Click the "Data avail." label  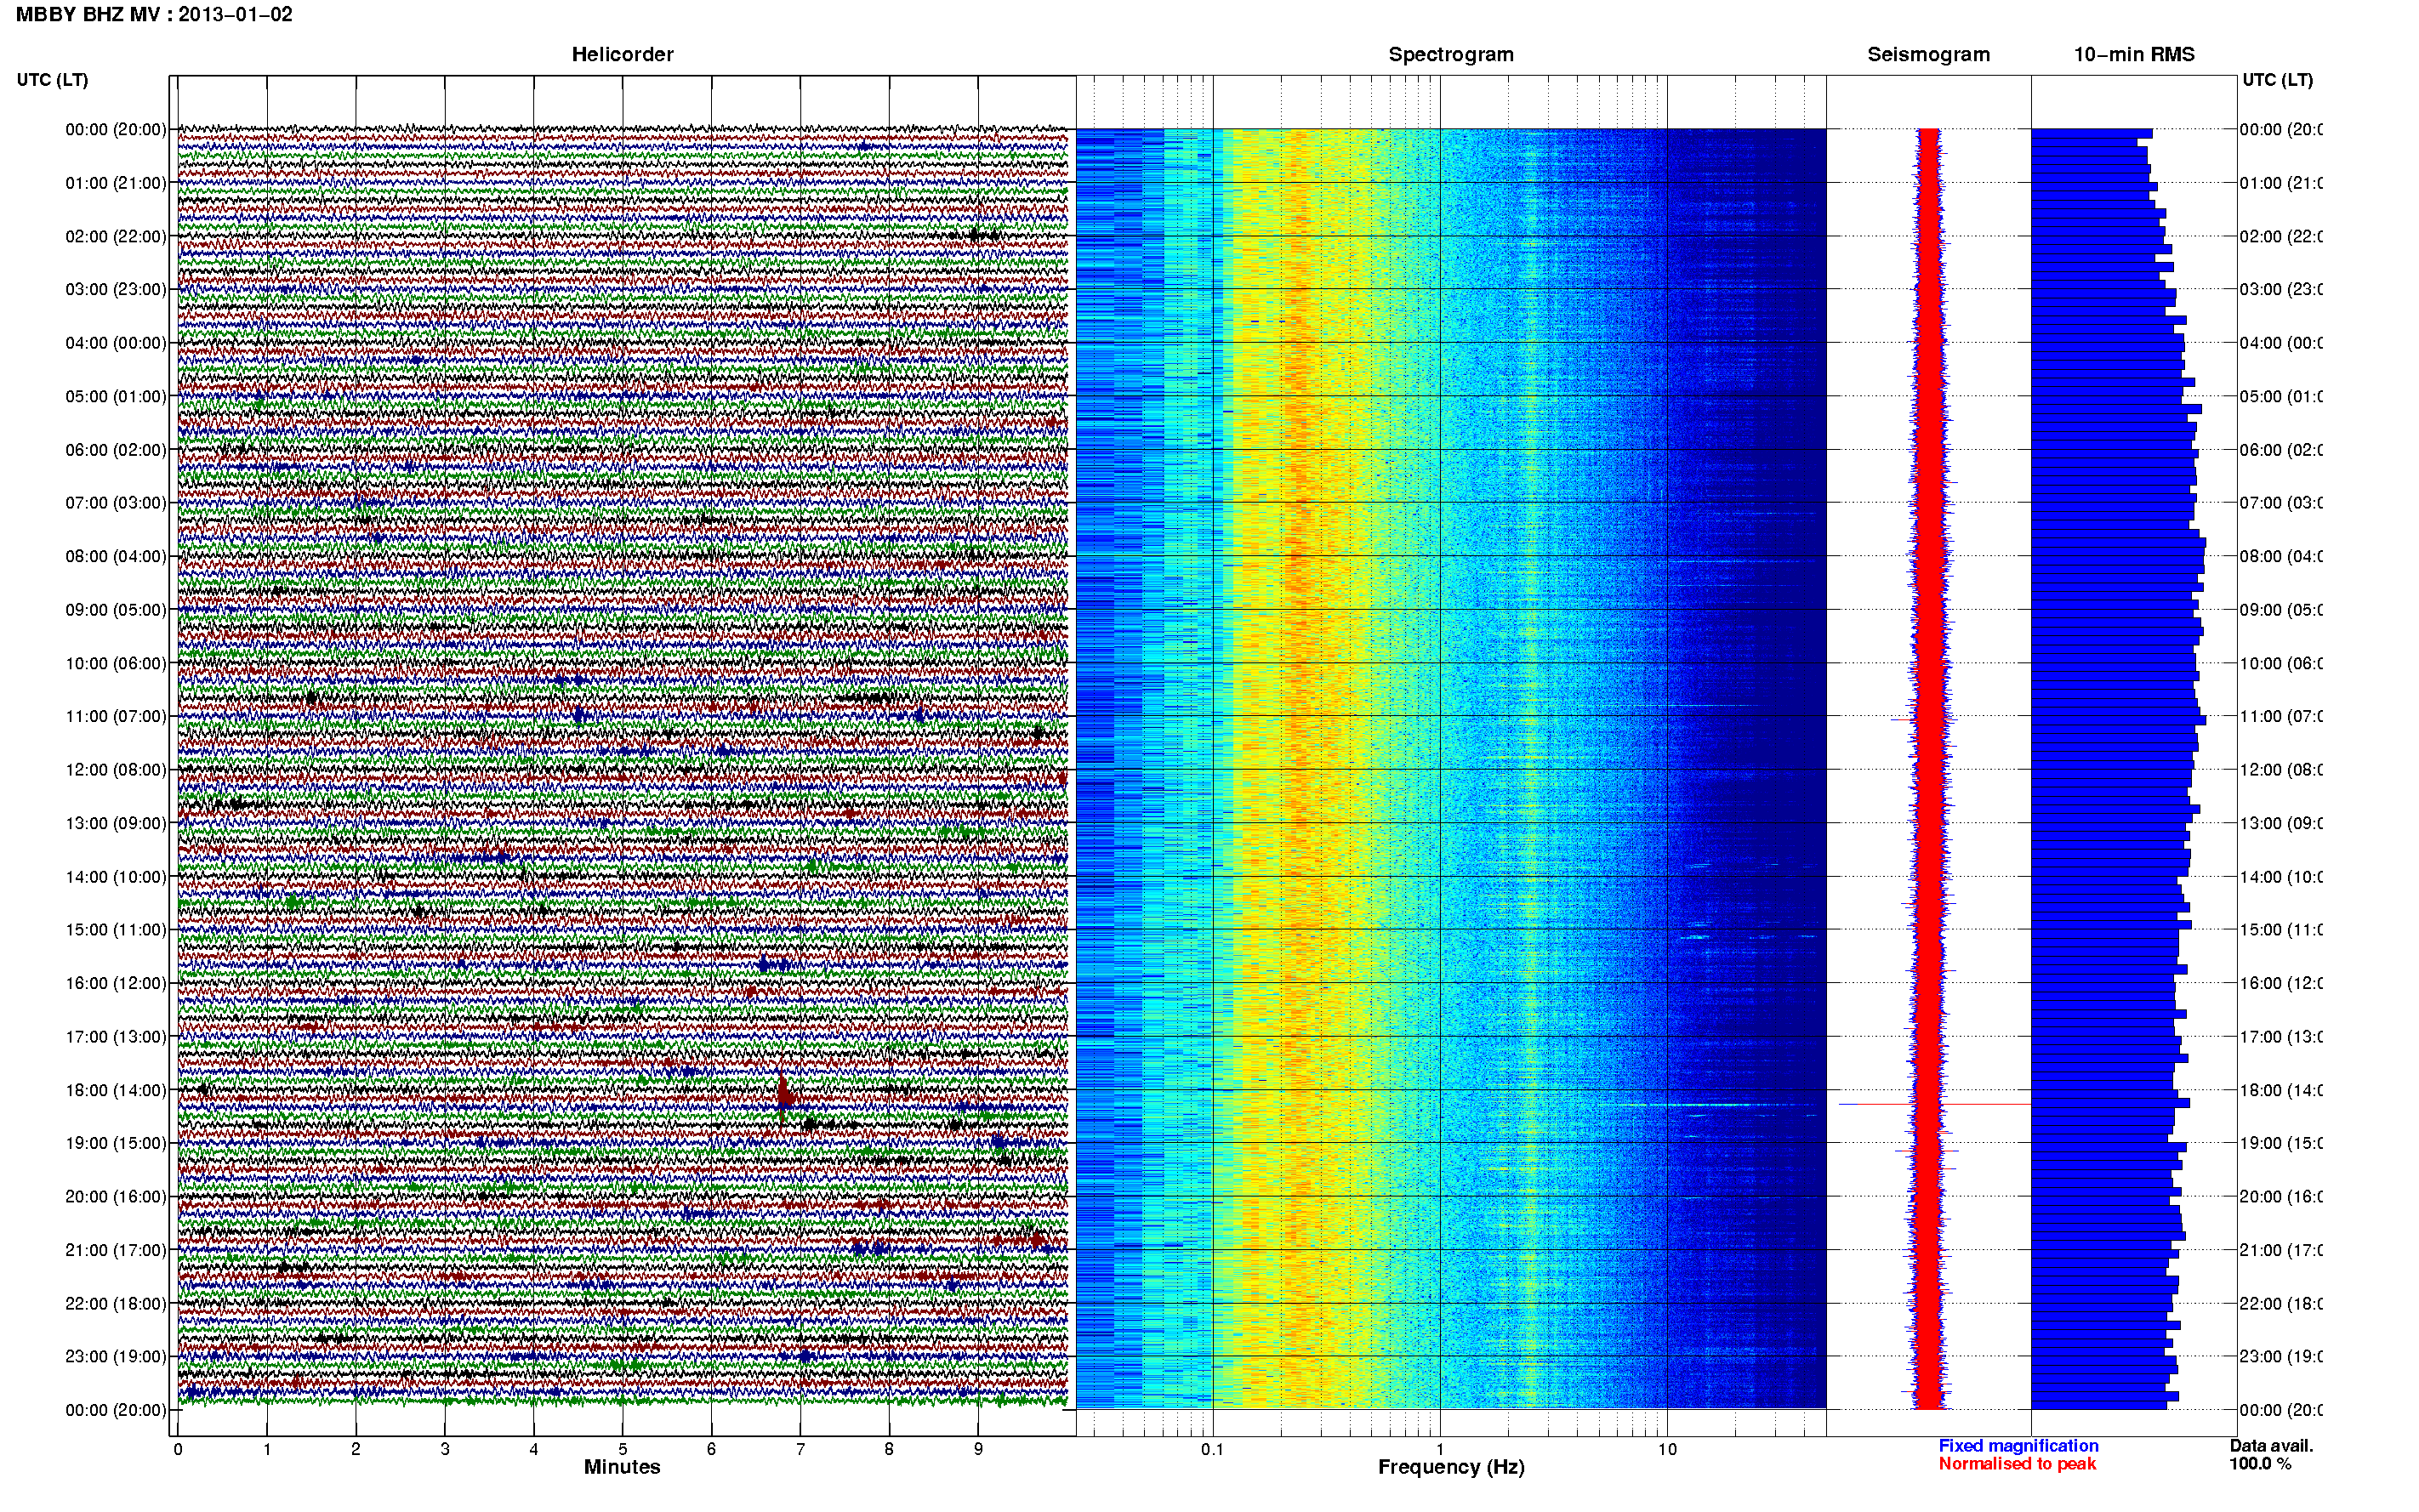click(2271, 1446)
